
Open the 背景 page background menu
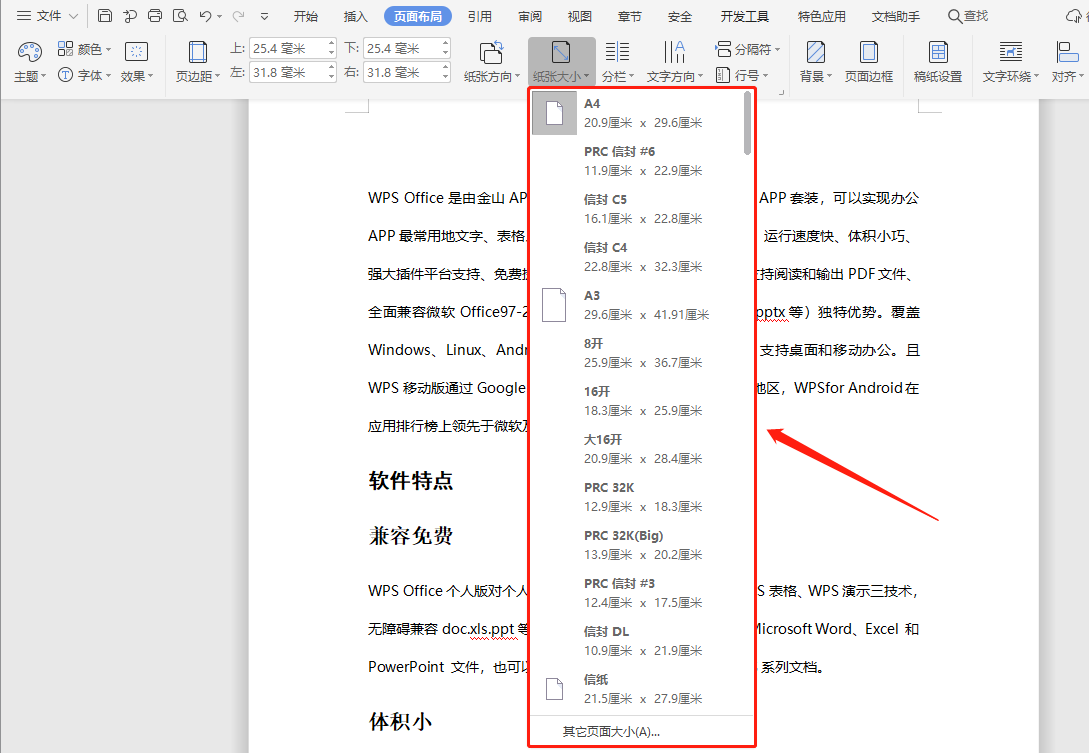tap(815, 61)
